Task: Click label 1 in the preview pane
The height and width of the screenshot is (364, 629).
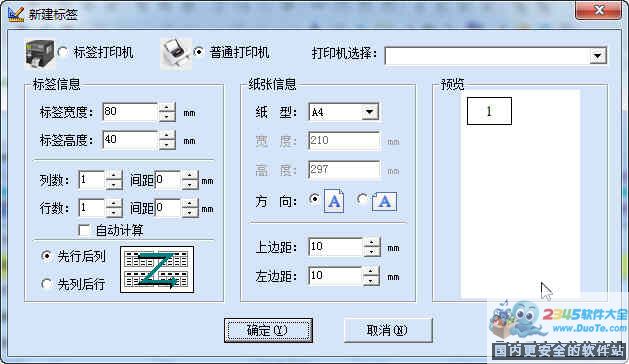Action: (x=489, y=111)
